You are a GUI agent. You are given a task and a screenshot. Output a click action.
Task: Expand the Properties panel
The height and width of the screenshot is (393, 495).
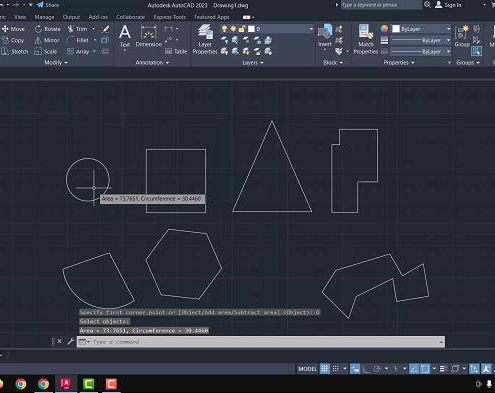tap(399, 63)
